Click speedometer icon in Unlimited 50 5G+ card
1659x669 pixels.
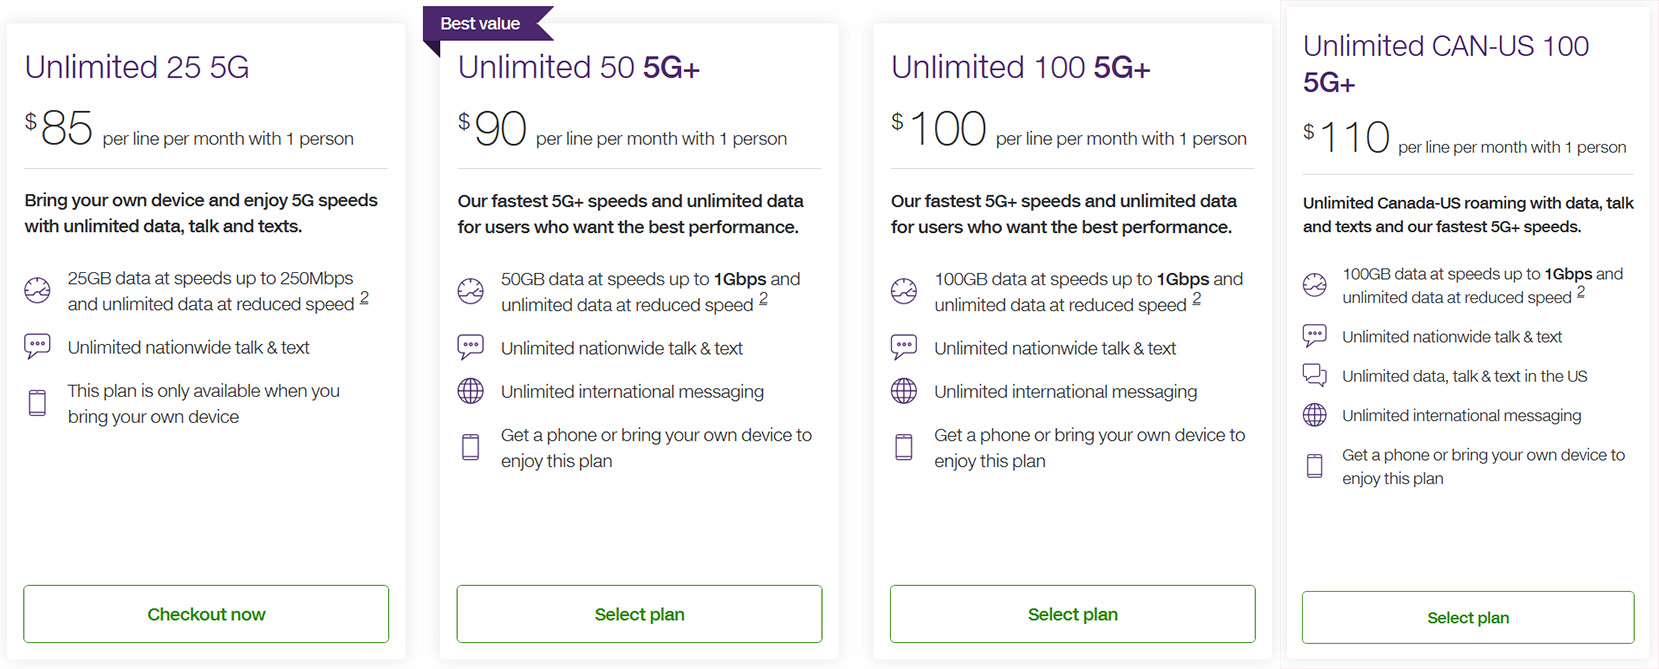point(470,291)
